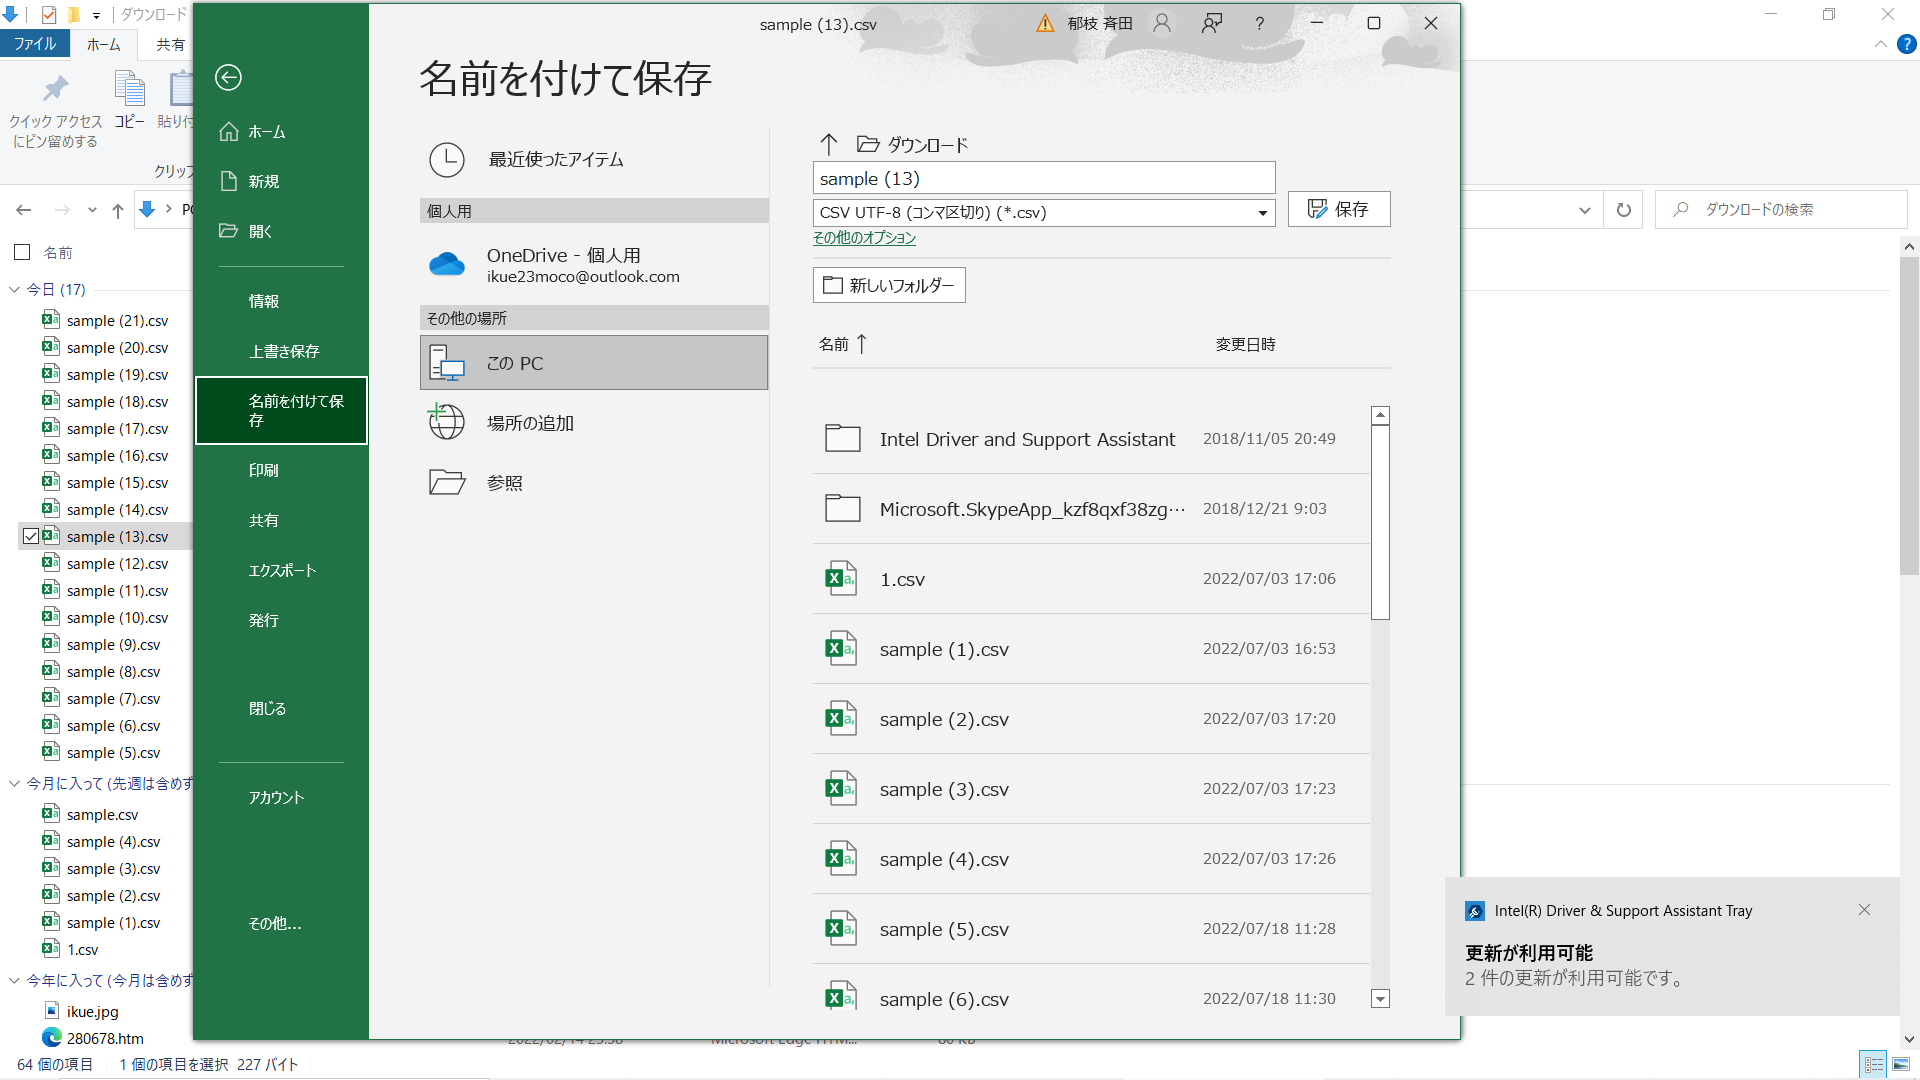This screenshot has height=1080, width=1920.
Task: Click the Recent items clock icon
Action: (446, 160)
